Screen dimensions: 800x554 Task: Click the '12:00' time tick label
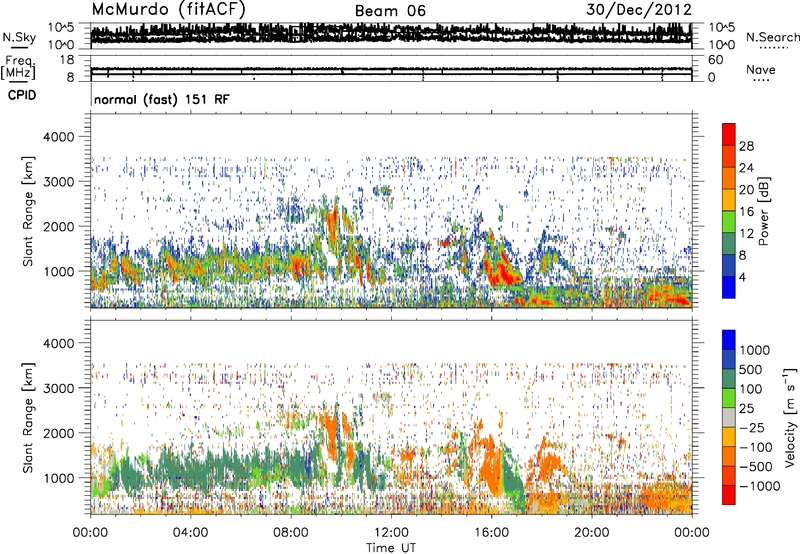tap(391, 533)
